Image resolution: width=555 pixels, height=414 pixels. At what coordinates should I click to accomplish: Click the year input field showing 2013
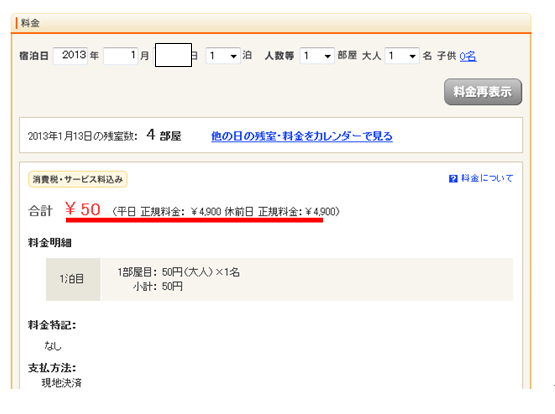[70, 56]
